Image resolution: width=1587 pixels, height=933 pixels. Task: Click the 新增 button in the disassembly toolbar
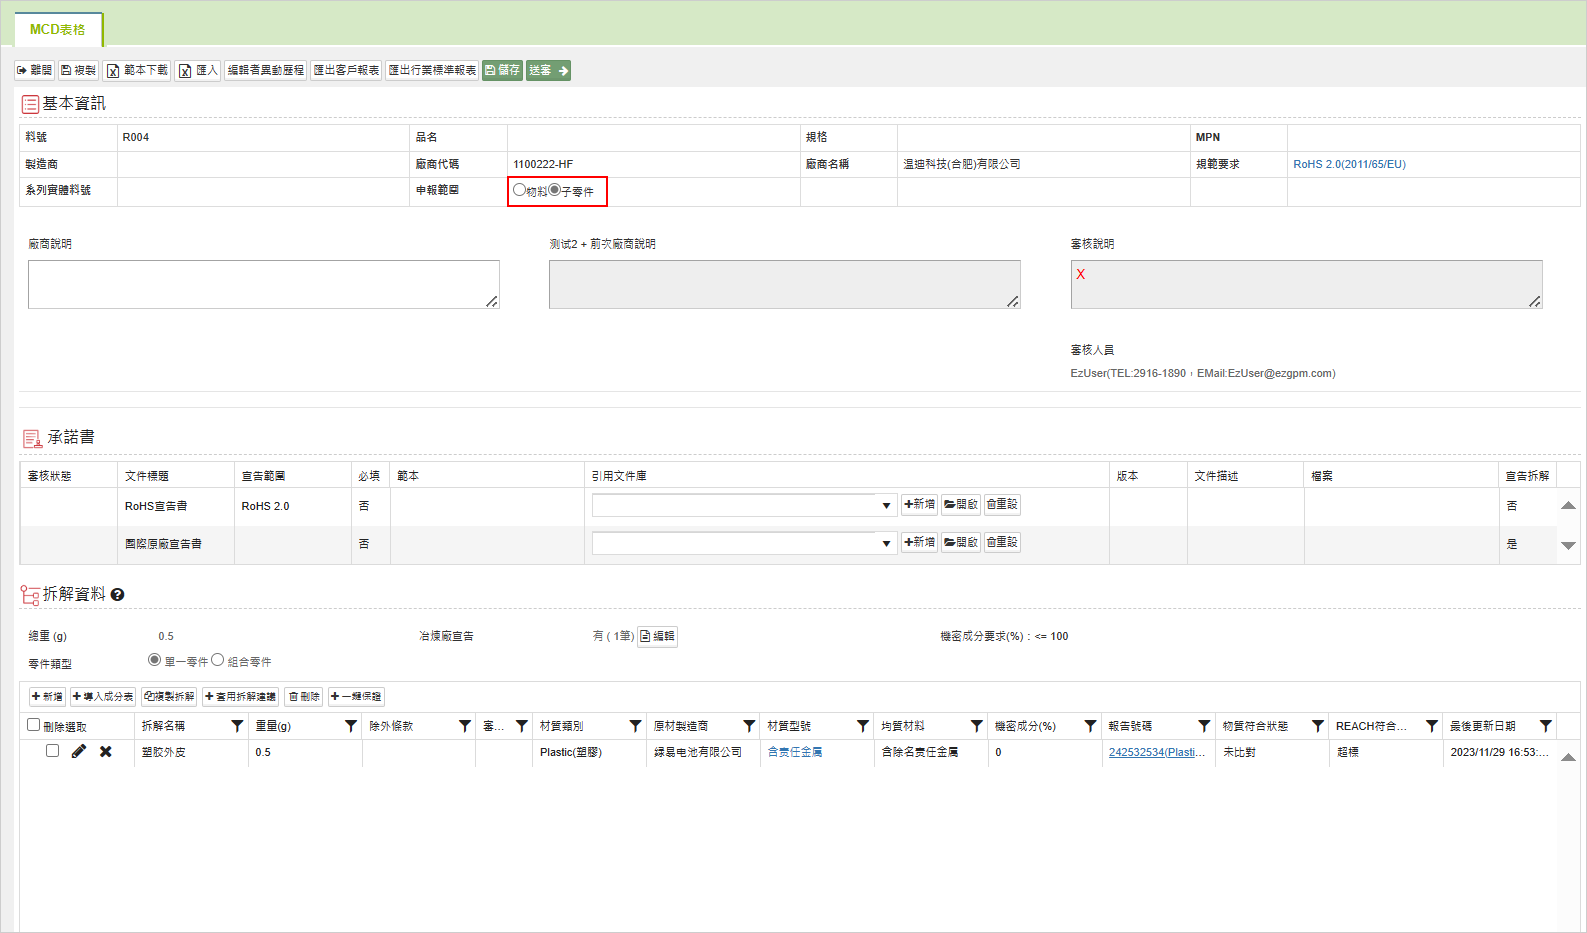47,696
